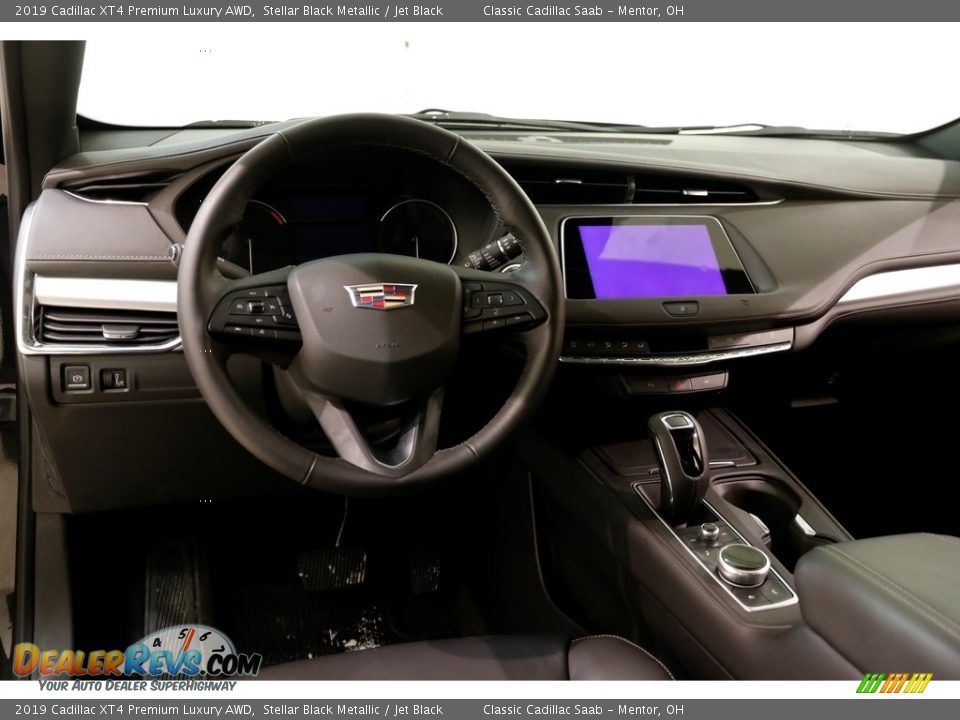The width and height of the screenshot is (960, 720).
Task: Toggle the second switch on the lower left dash
Action: tap(113, 379)
